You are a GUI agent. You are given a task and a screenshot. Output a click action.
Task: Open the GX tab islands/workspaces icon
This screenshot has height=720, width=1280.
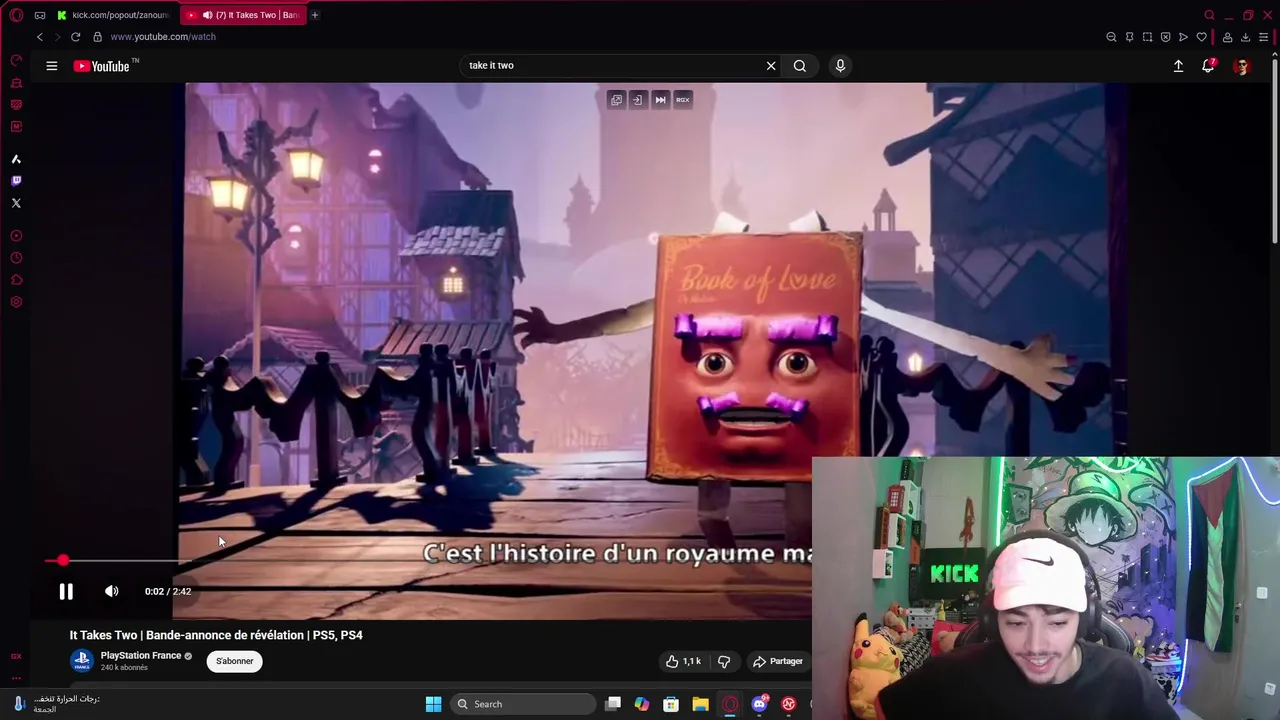click(40, 15)
